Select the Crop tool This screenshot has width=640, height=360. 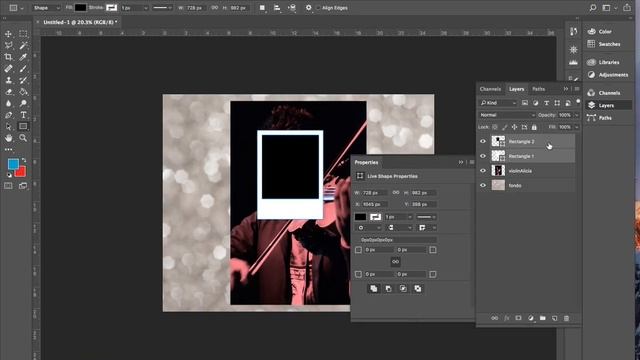pyautogui.click(x=8, y=57)
